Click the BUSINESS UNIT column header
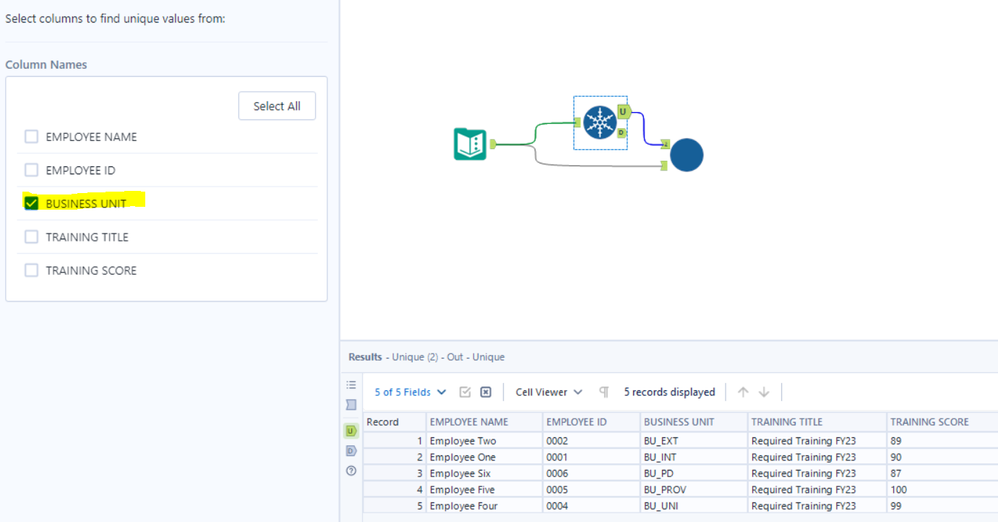 click(x=694, y=421)
